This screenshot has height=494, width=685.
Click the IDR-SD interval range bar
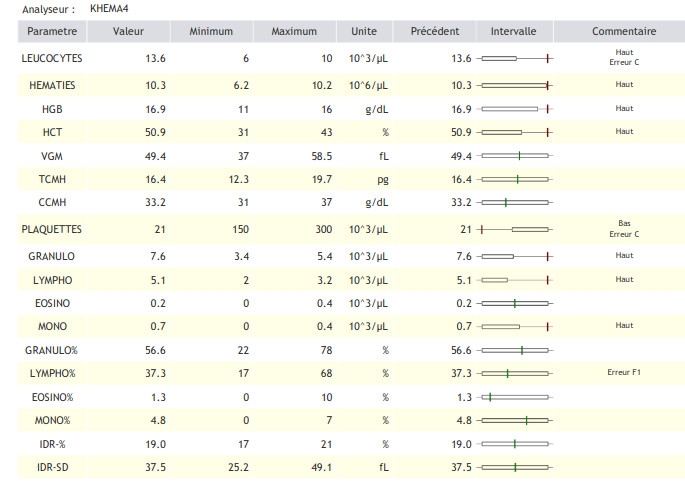click(515, 466)
